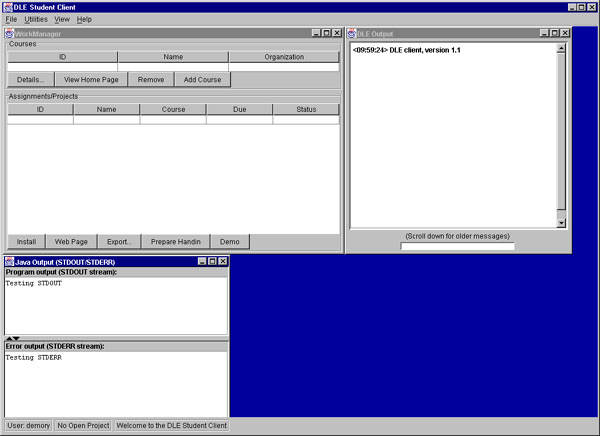The image size is (600, 436).
Task: Maximize the WorkManager window
Action: coord(326,33)
